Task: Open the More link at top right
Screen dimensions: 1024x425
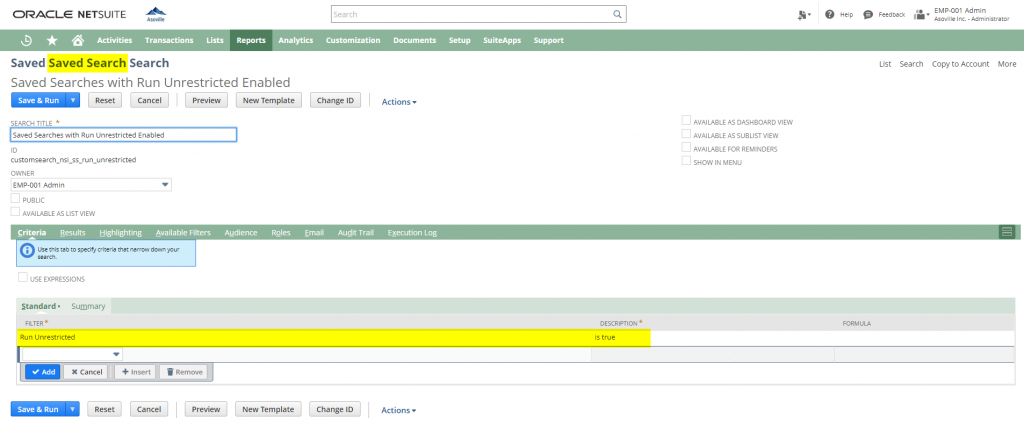Action: pos(1006,64)
